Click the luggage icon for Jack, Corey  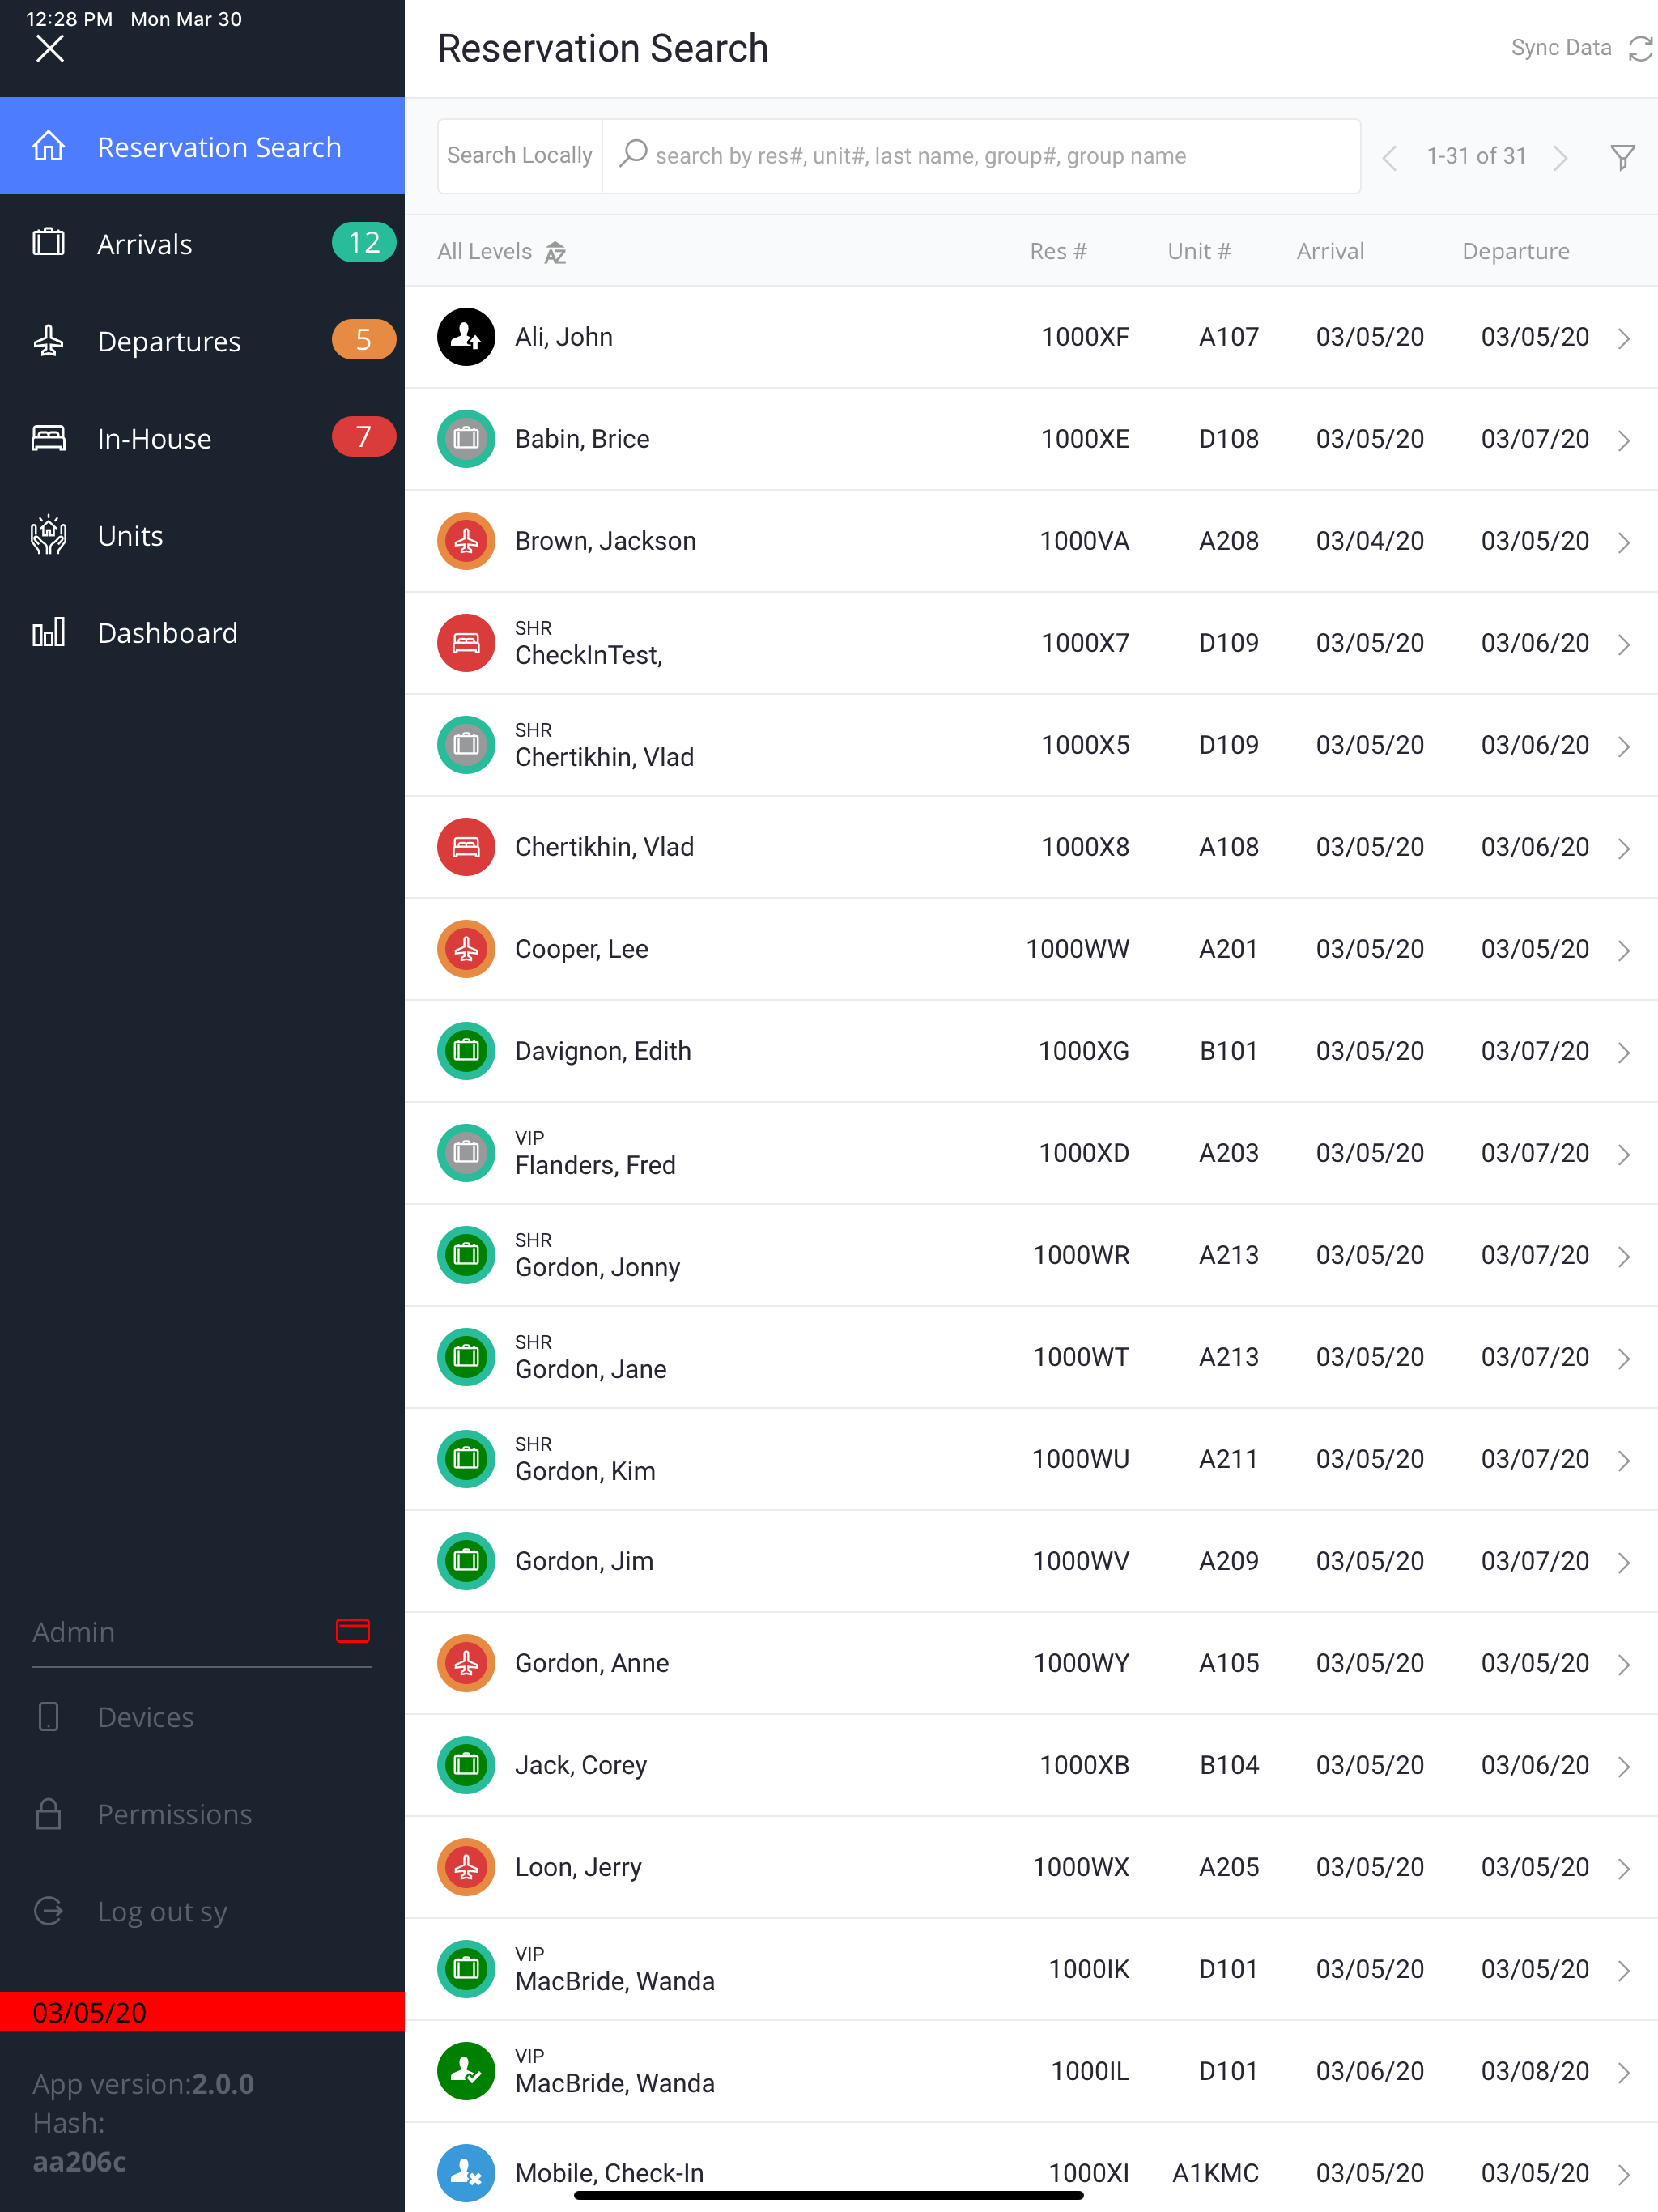tap(466, 1764)
